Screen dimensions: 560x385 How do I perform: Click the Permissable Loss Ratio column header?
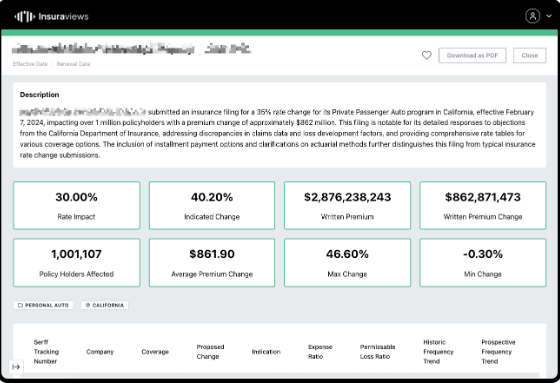click(x=378, y=352)
